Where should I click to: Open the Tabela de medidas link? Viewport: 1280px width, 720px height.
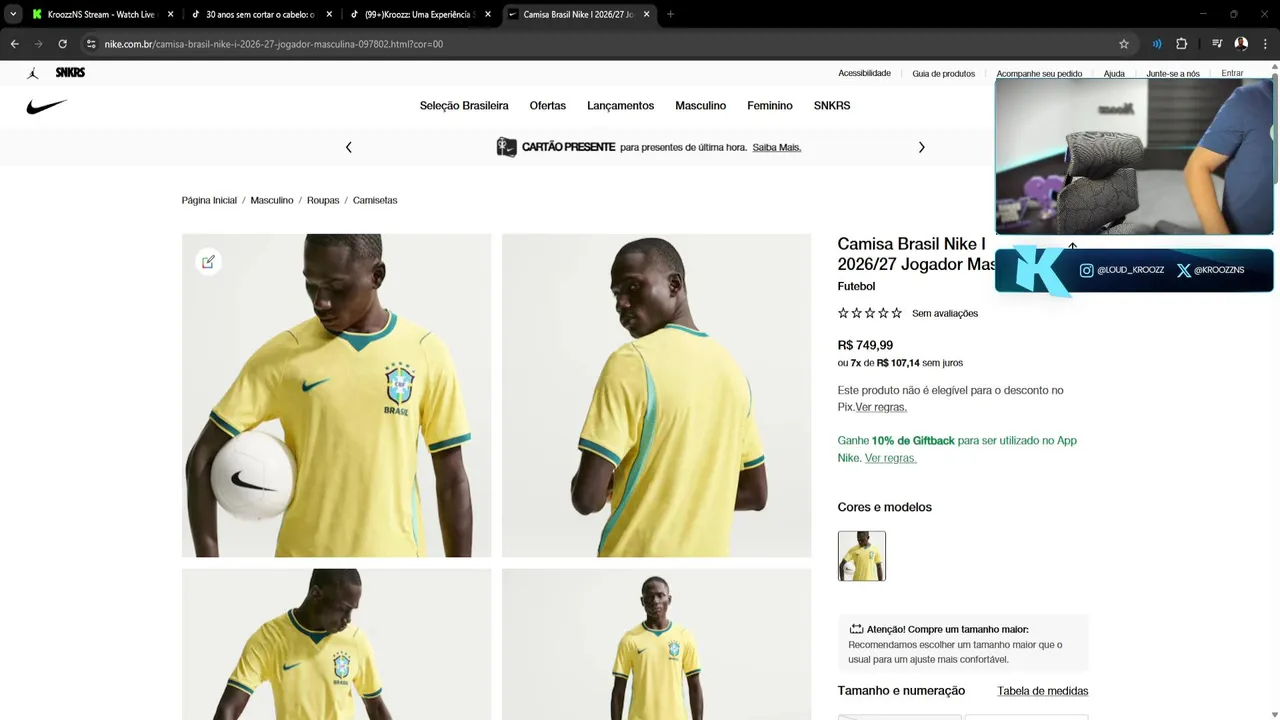1042,691
